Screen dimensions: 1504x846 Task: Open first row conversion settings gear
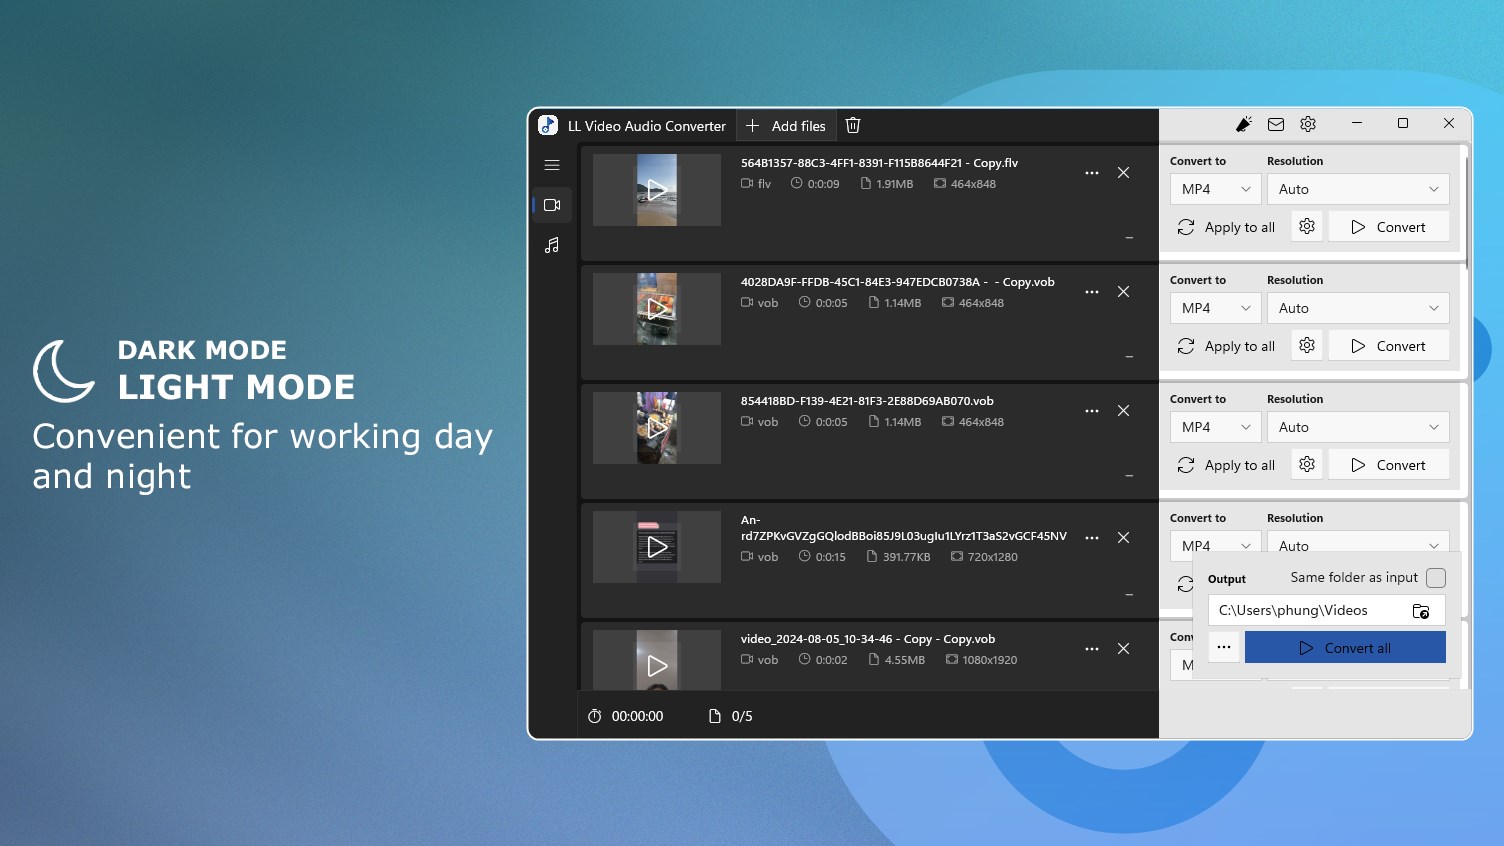[1307, 227]
